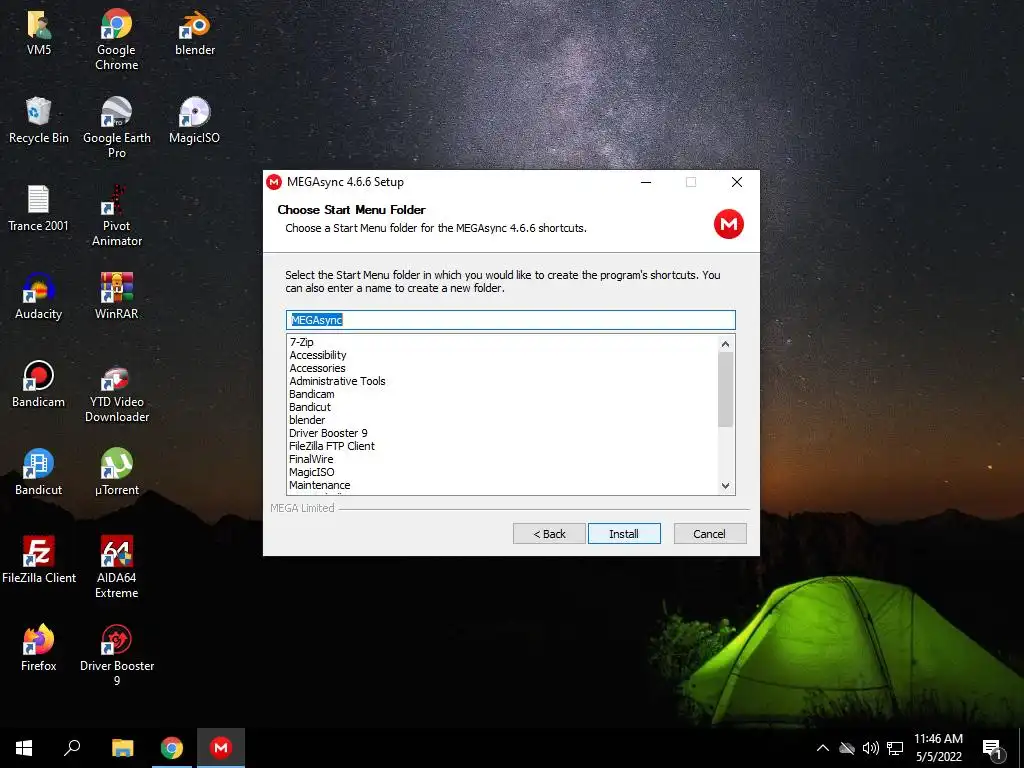Select Bandicut in the folder list
The image size is (1024, 768).
click(310, 408)
